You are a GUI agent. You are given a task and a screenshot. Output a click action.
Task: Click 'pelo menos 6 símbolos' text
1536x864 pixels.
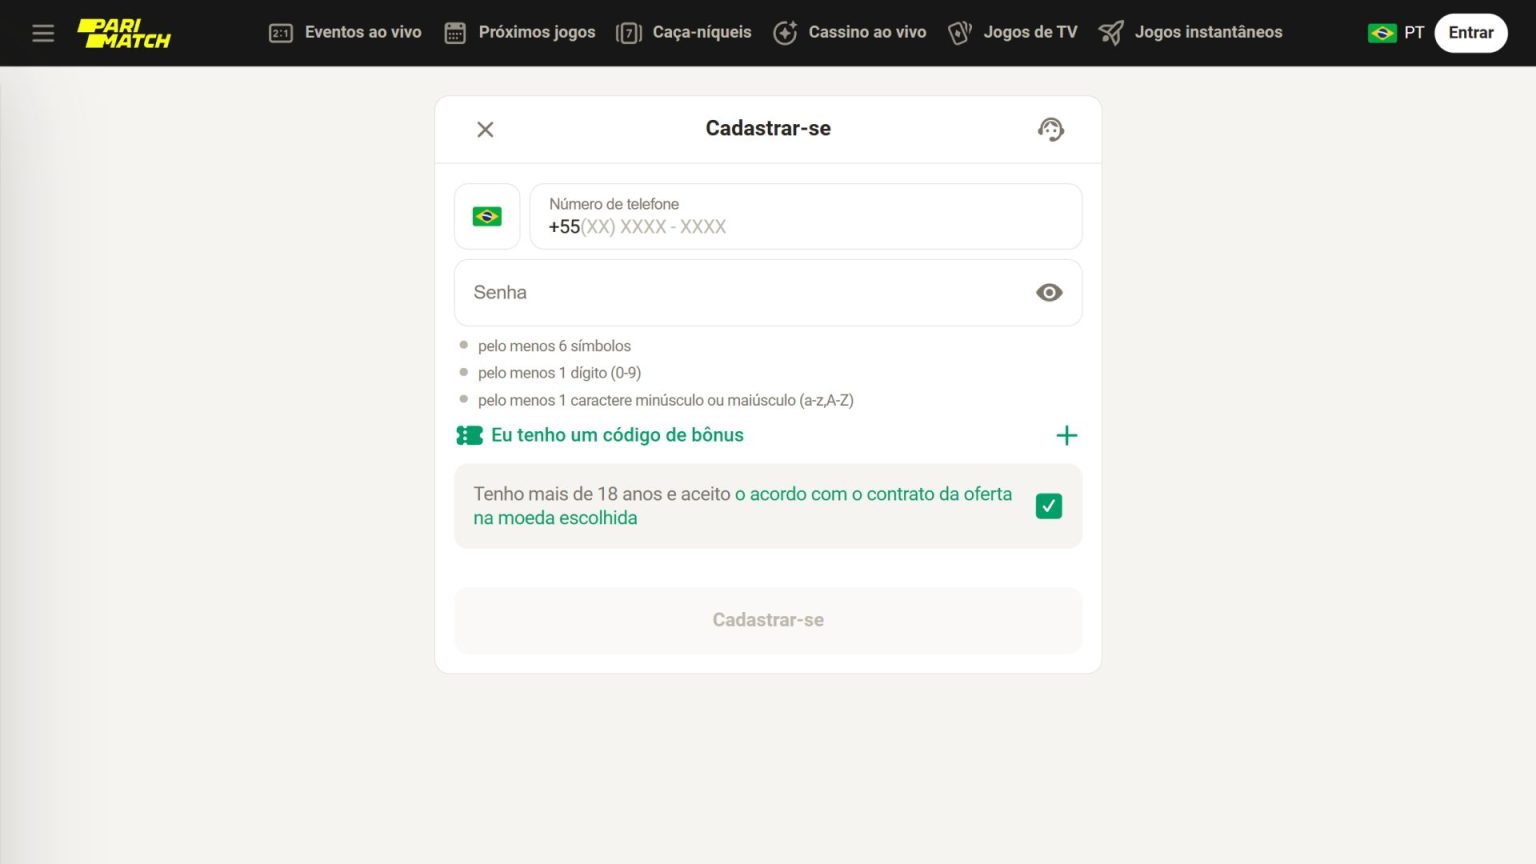point(554,346)
